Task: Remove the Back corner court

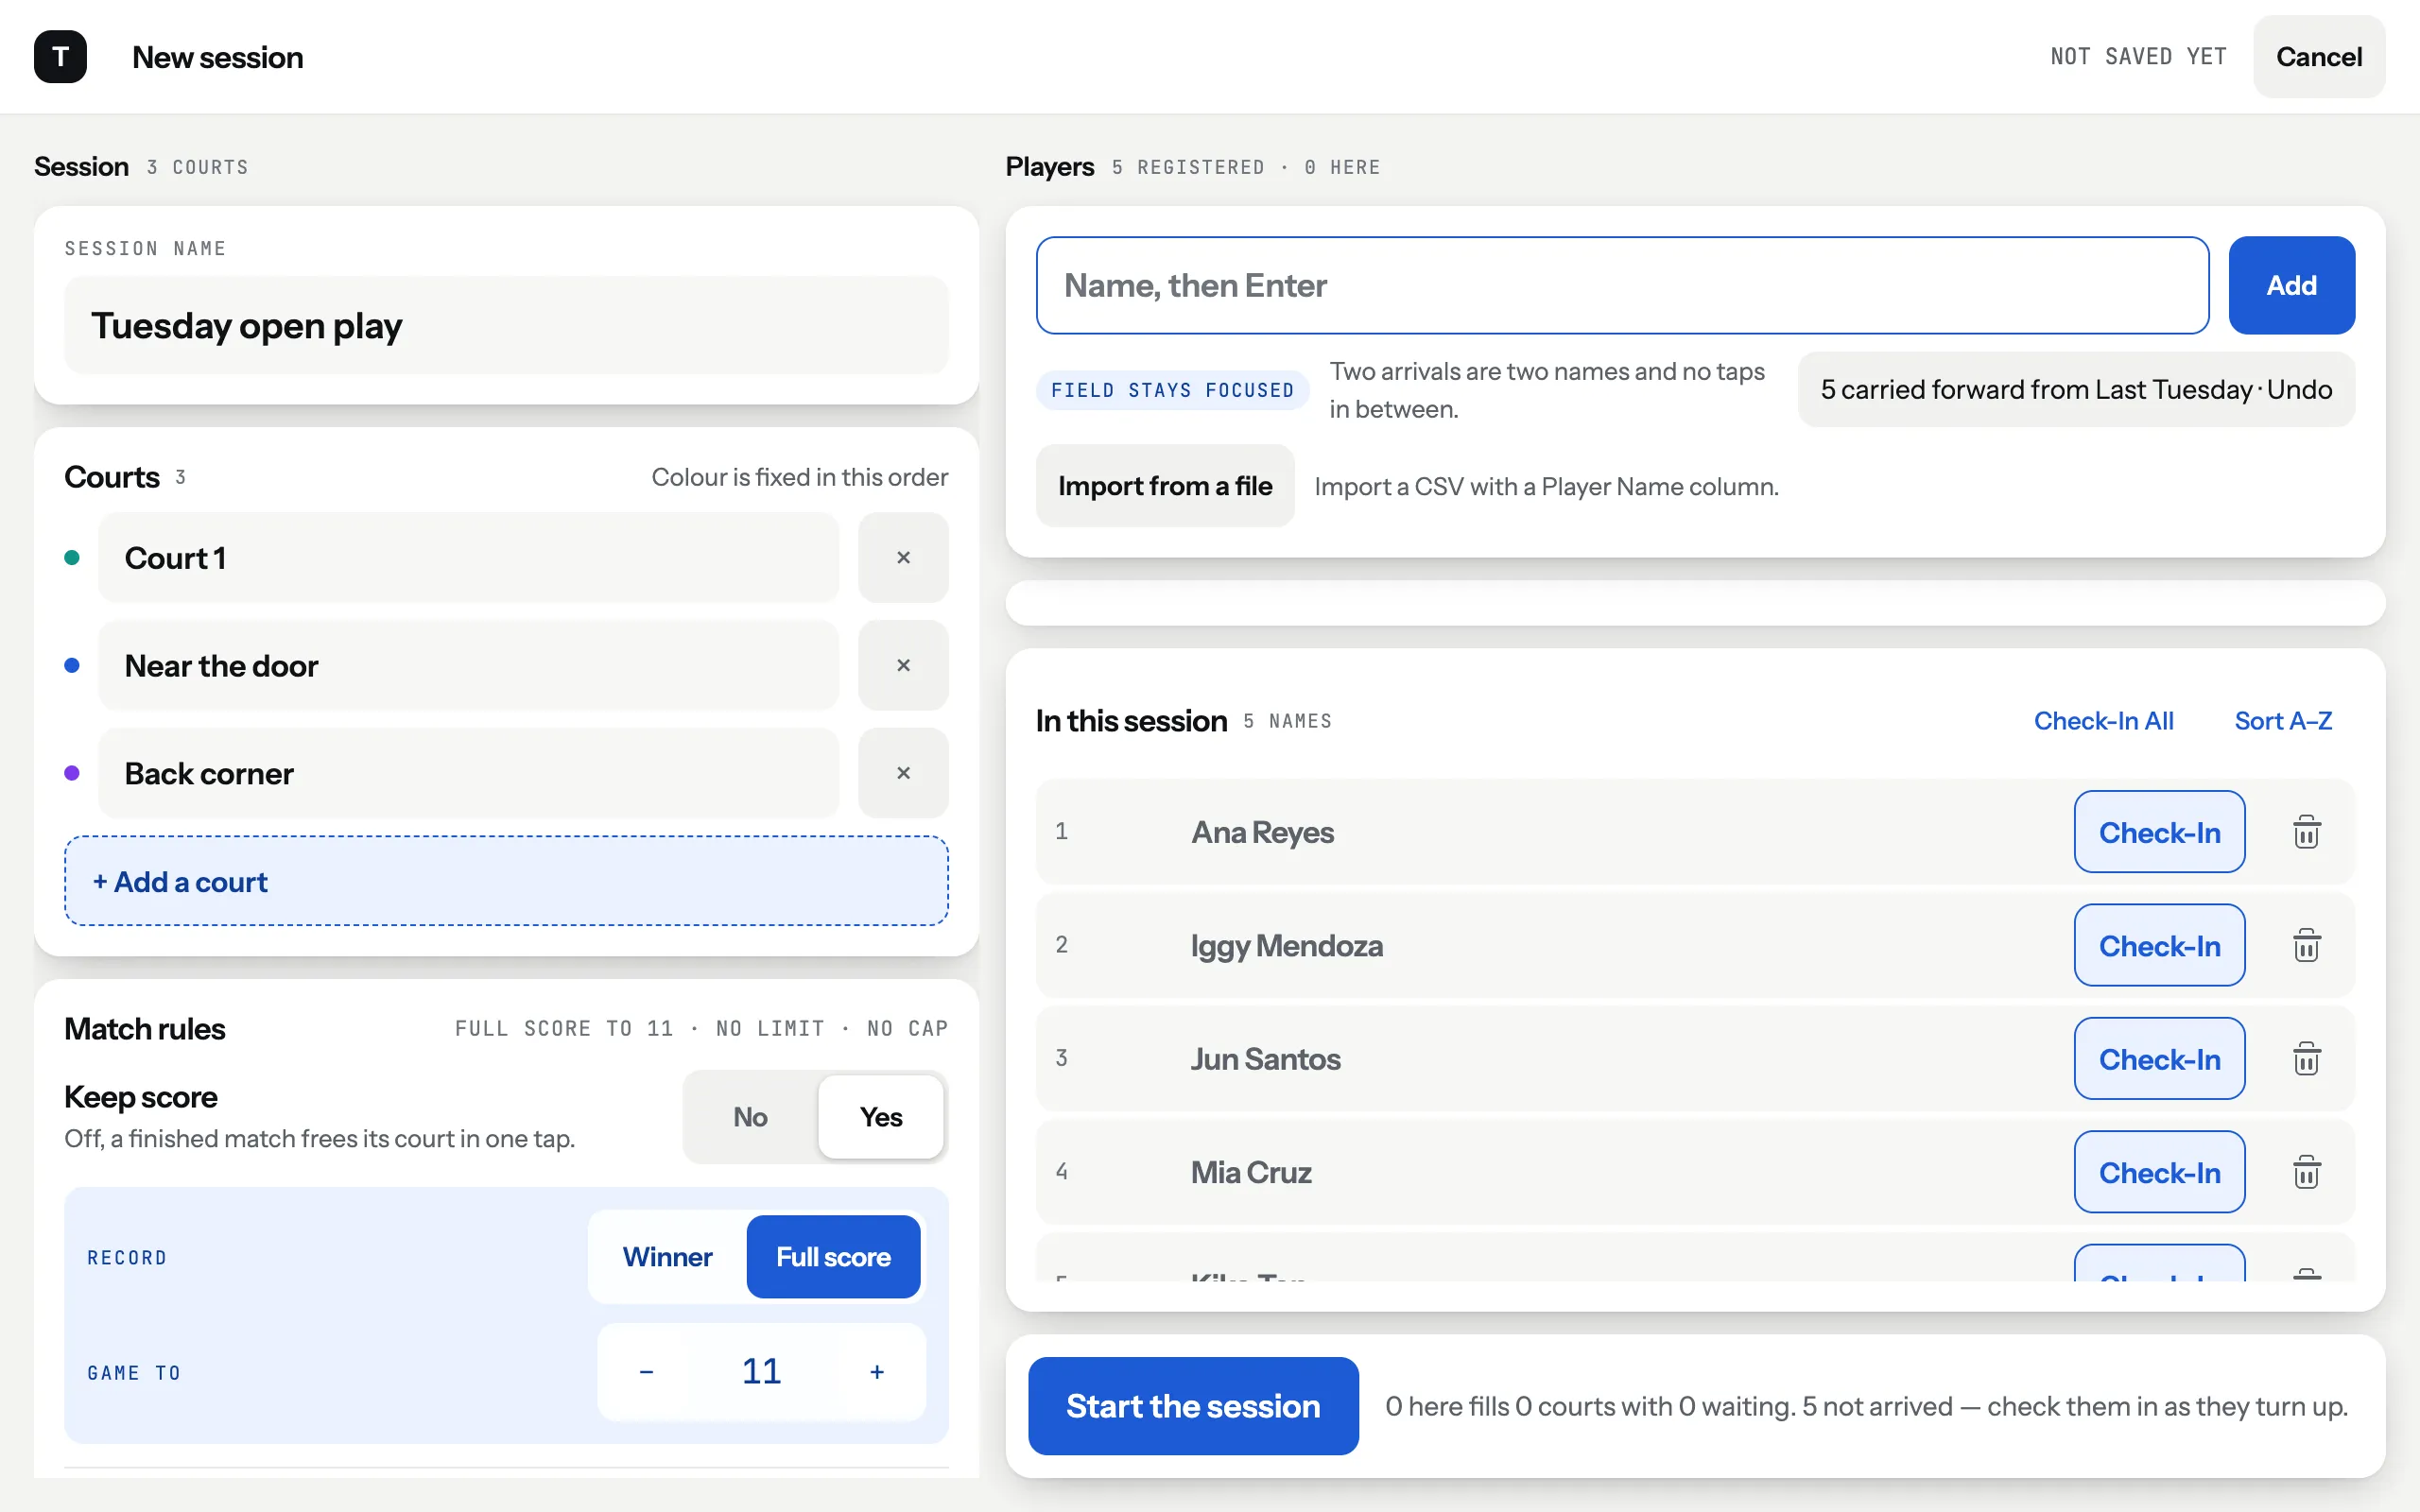Action: 903,773
